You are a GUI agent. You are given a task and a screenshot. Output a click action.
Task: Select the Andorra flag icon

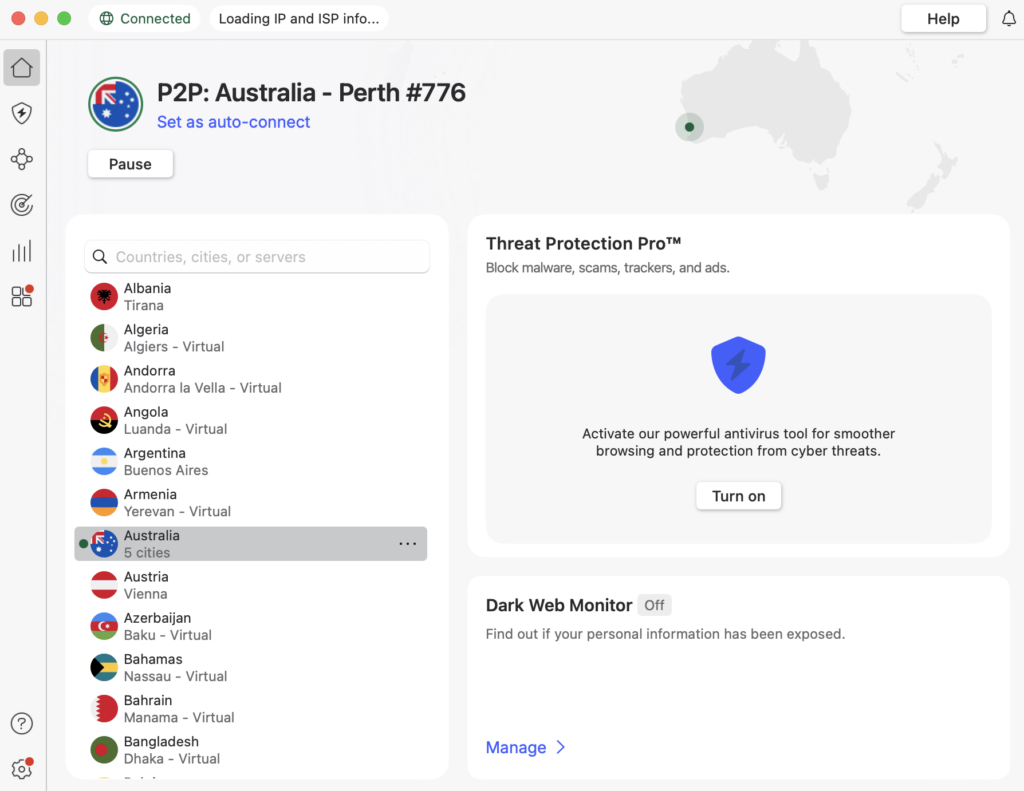tap(104, 379)
